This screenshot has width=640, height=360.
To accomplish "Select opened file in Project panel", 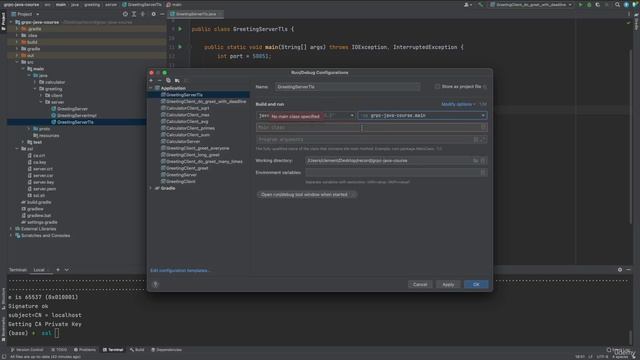I will coord(125,14).
